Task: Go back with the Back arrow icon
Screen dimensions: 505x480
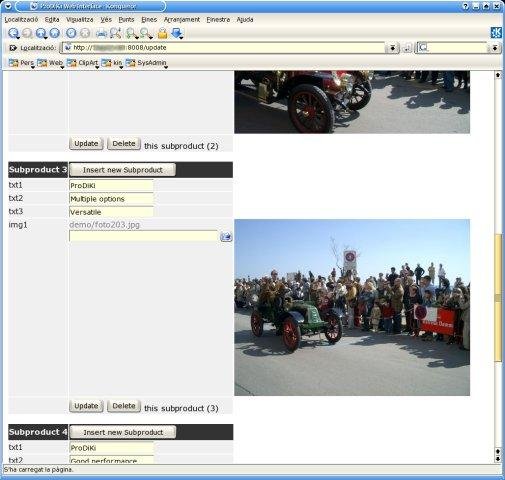Action: click(13, 33)
